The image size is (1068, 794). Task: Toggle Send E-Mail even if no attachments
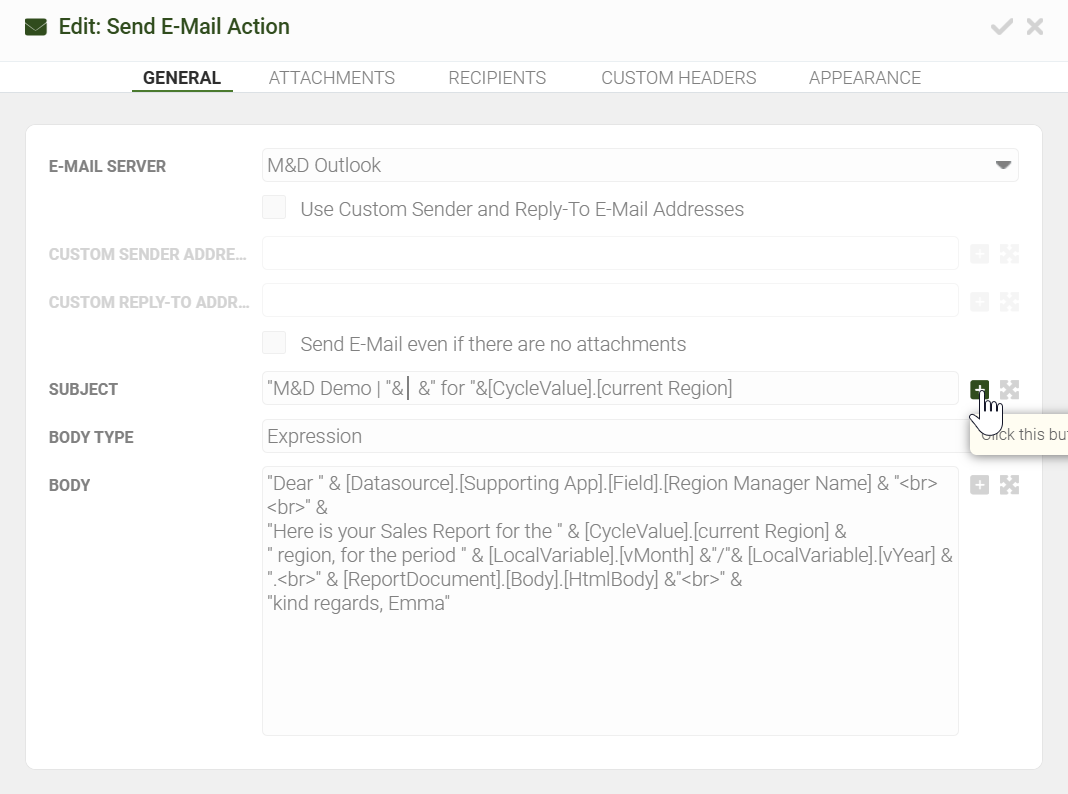[274, 343]
